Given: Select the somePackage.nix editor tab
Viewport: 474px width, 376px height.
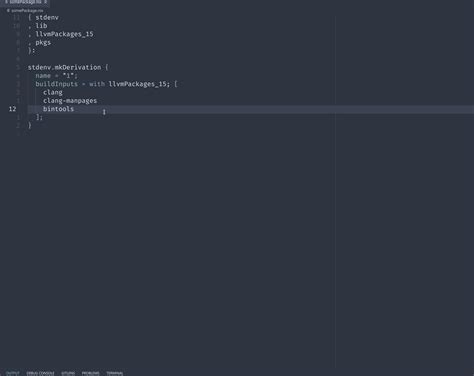Looking at the screenshot, I should [25, 2].
